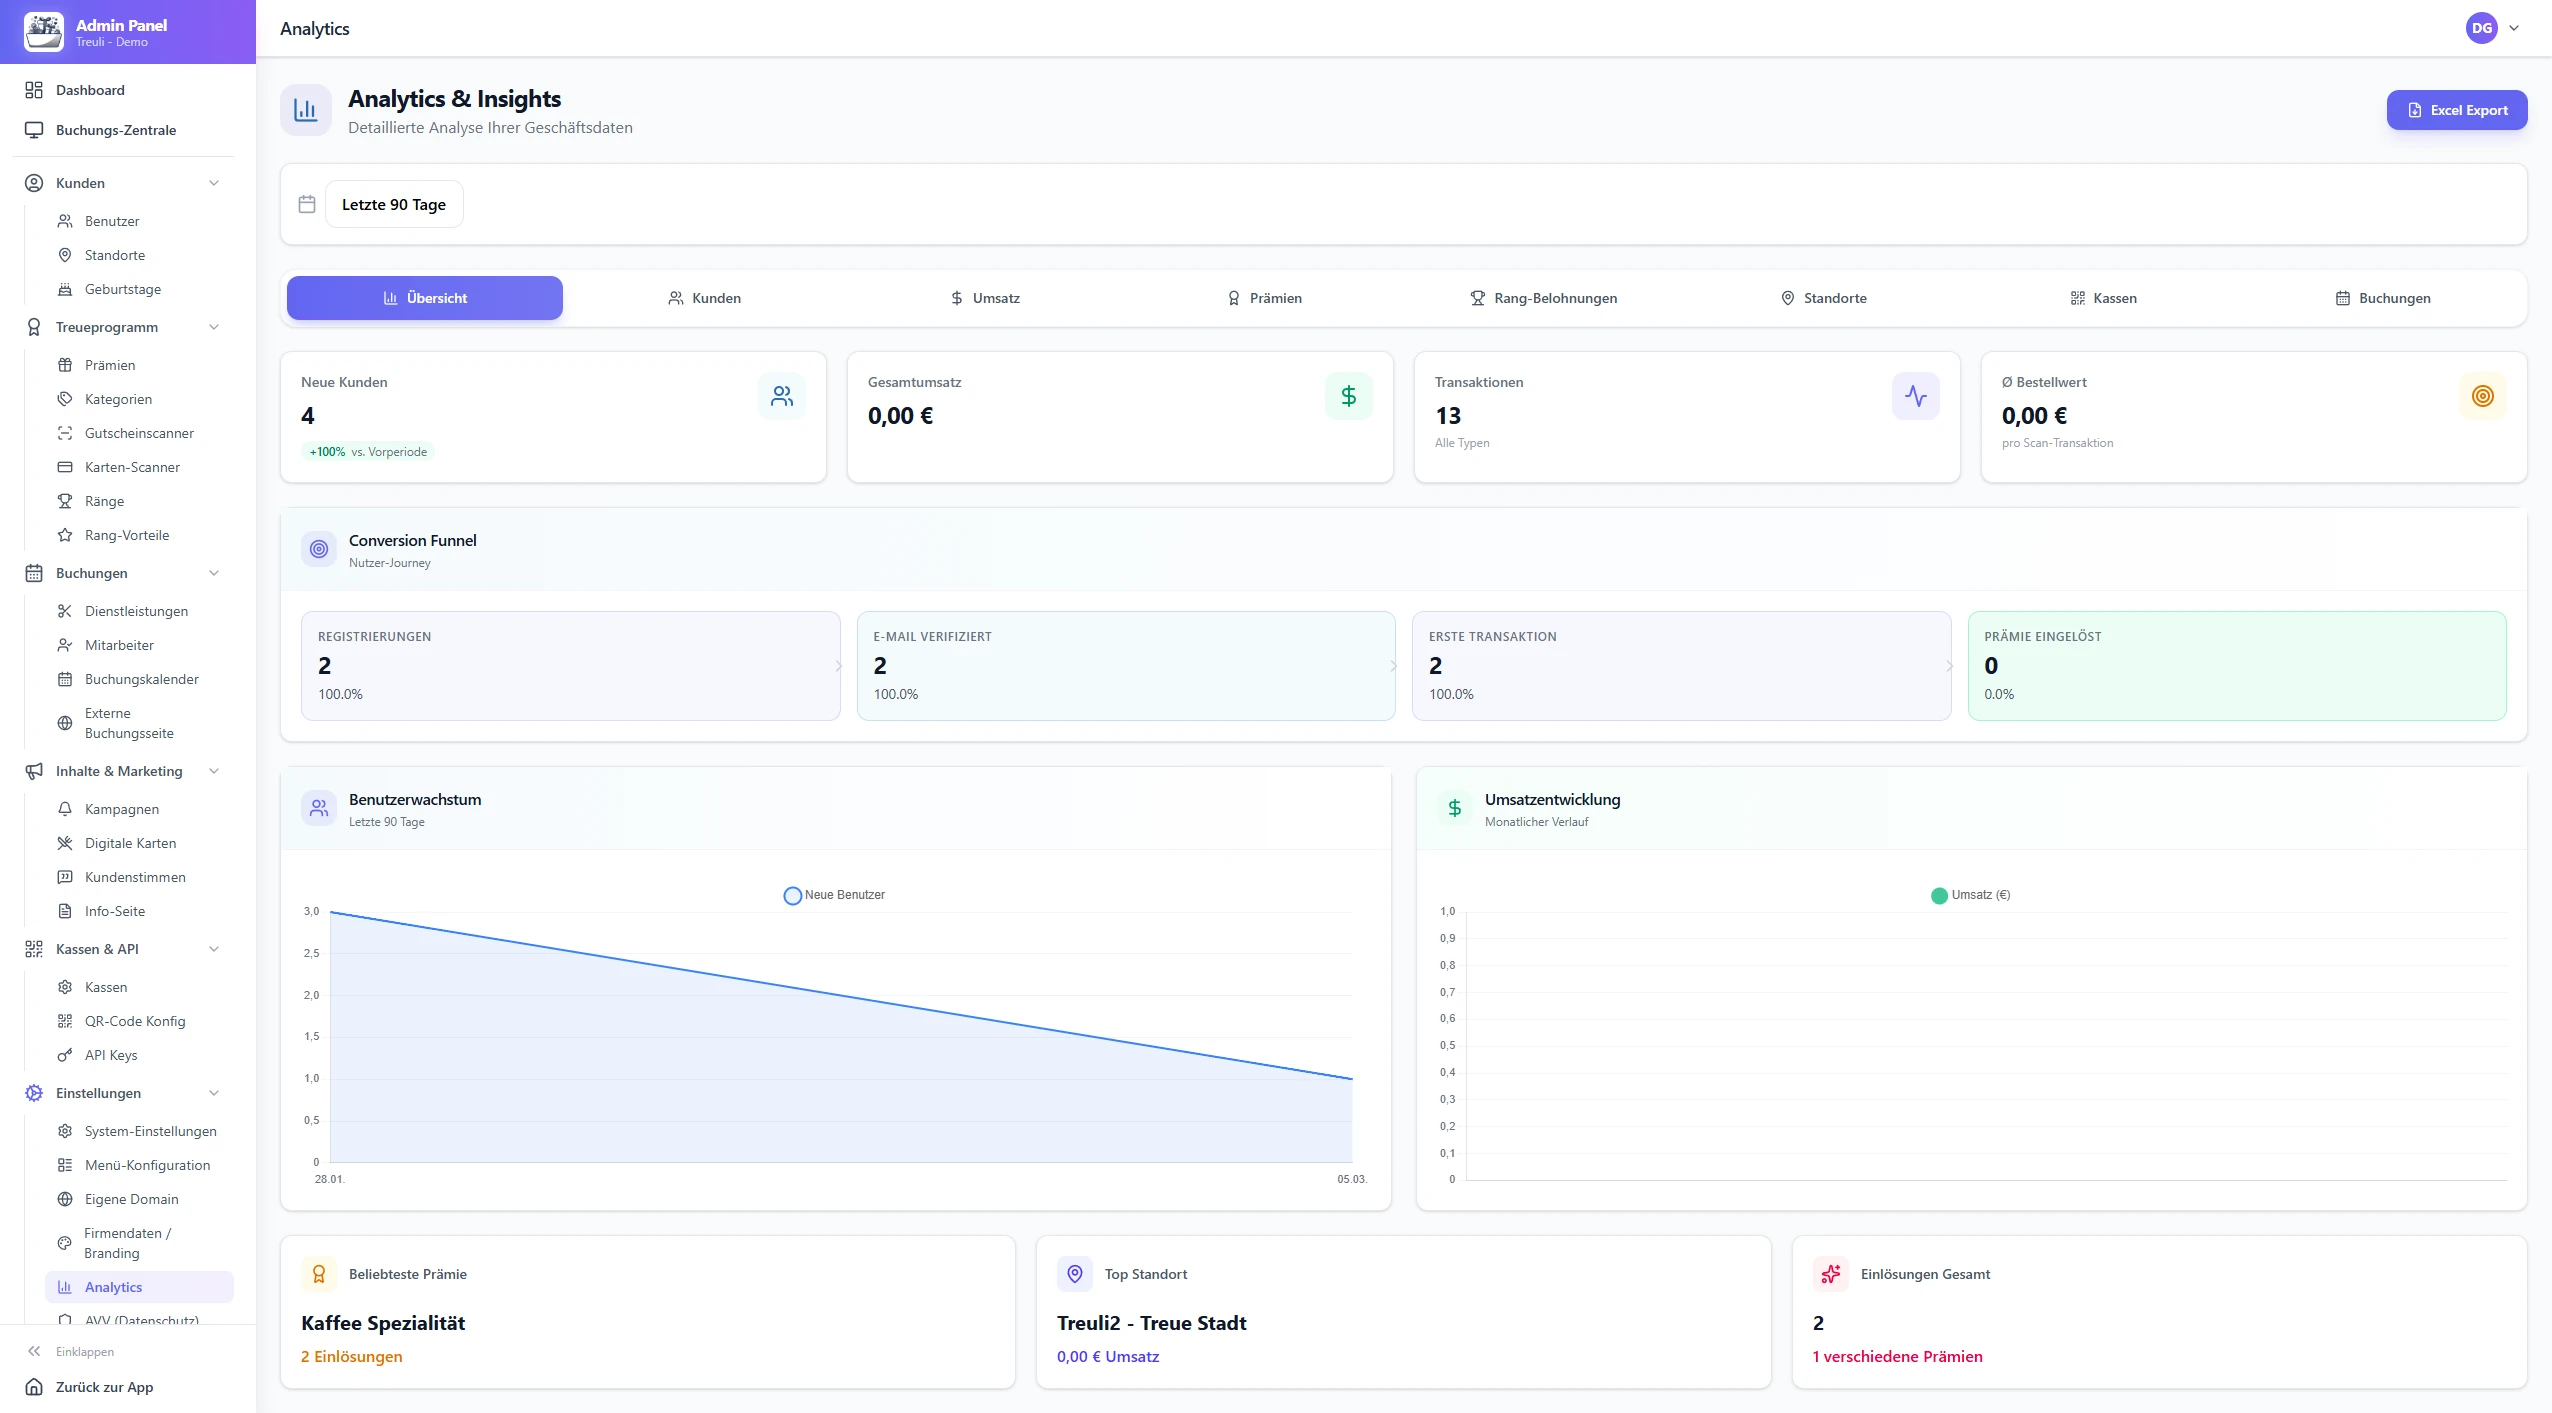2552x1413 pixels.
Task: Collapse the Kunden sidebar section
Action: click(213, 183)
